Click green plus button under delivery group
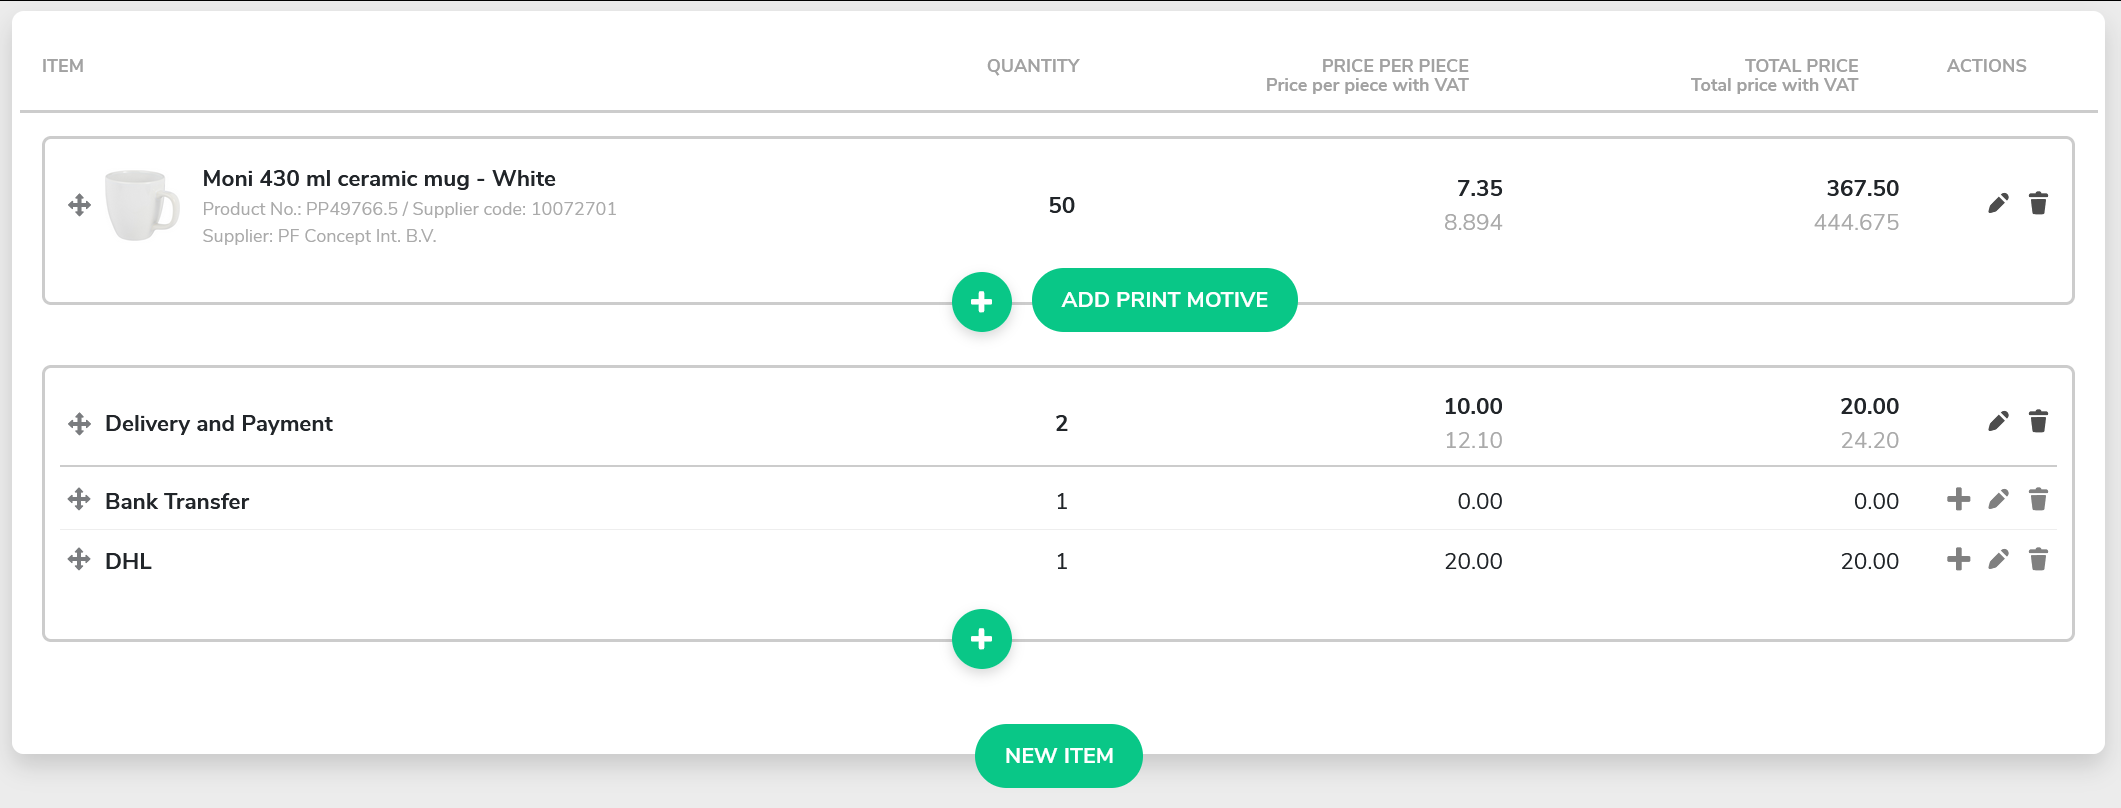2121x808 pixels. pos(982,638)
